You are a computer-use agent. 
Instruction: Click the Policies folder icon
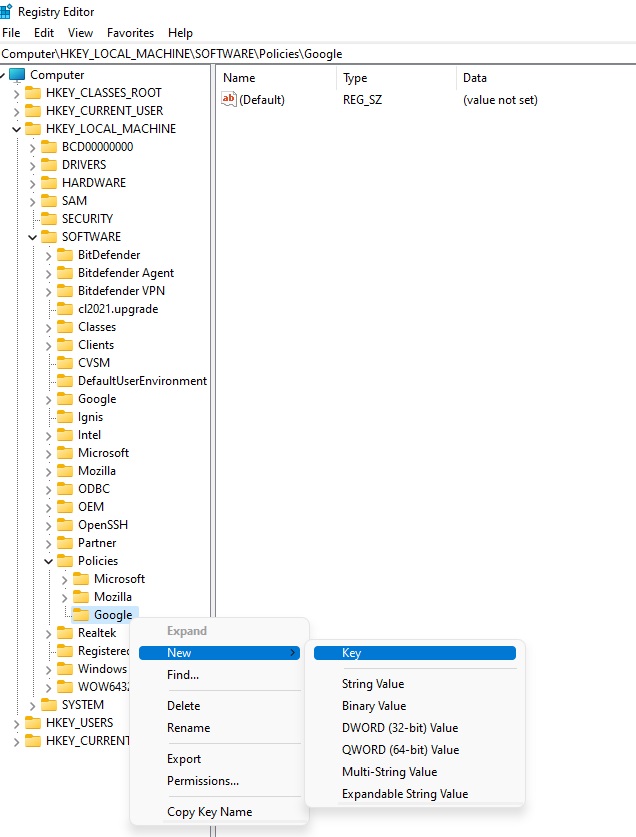(65, 561)
